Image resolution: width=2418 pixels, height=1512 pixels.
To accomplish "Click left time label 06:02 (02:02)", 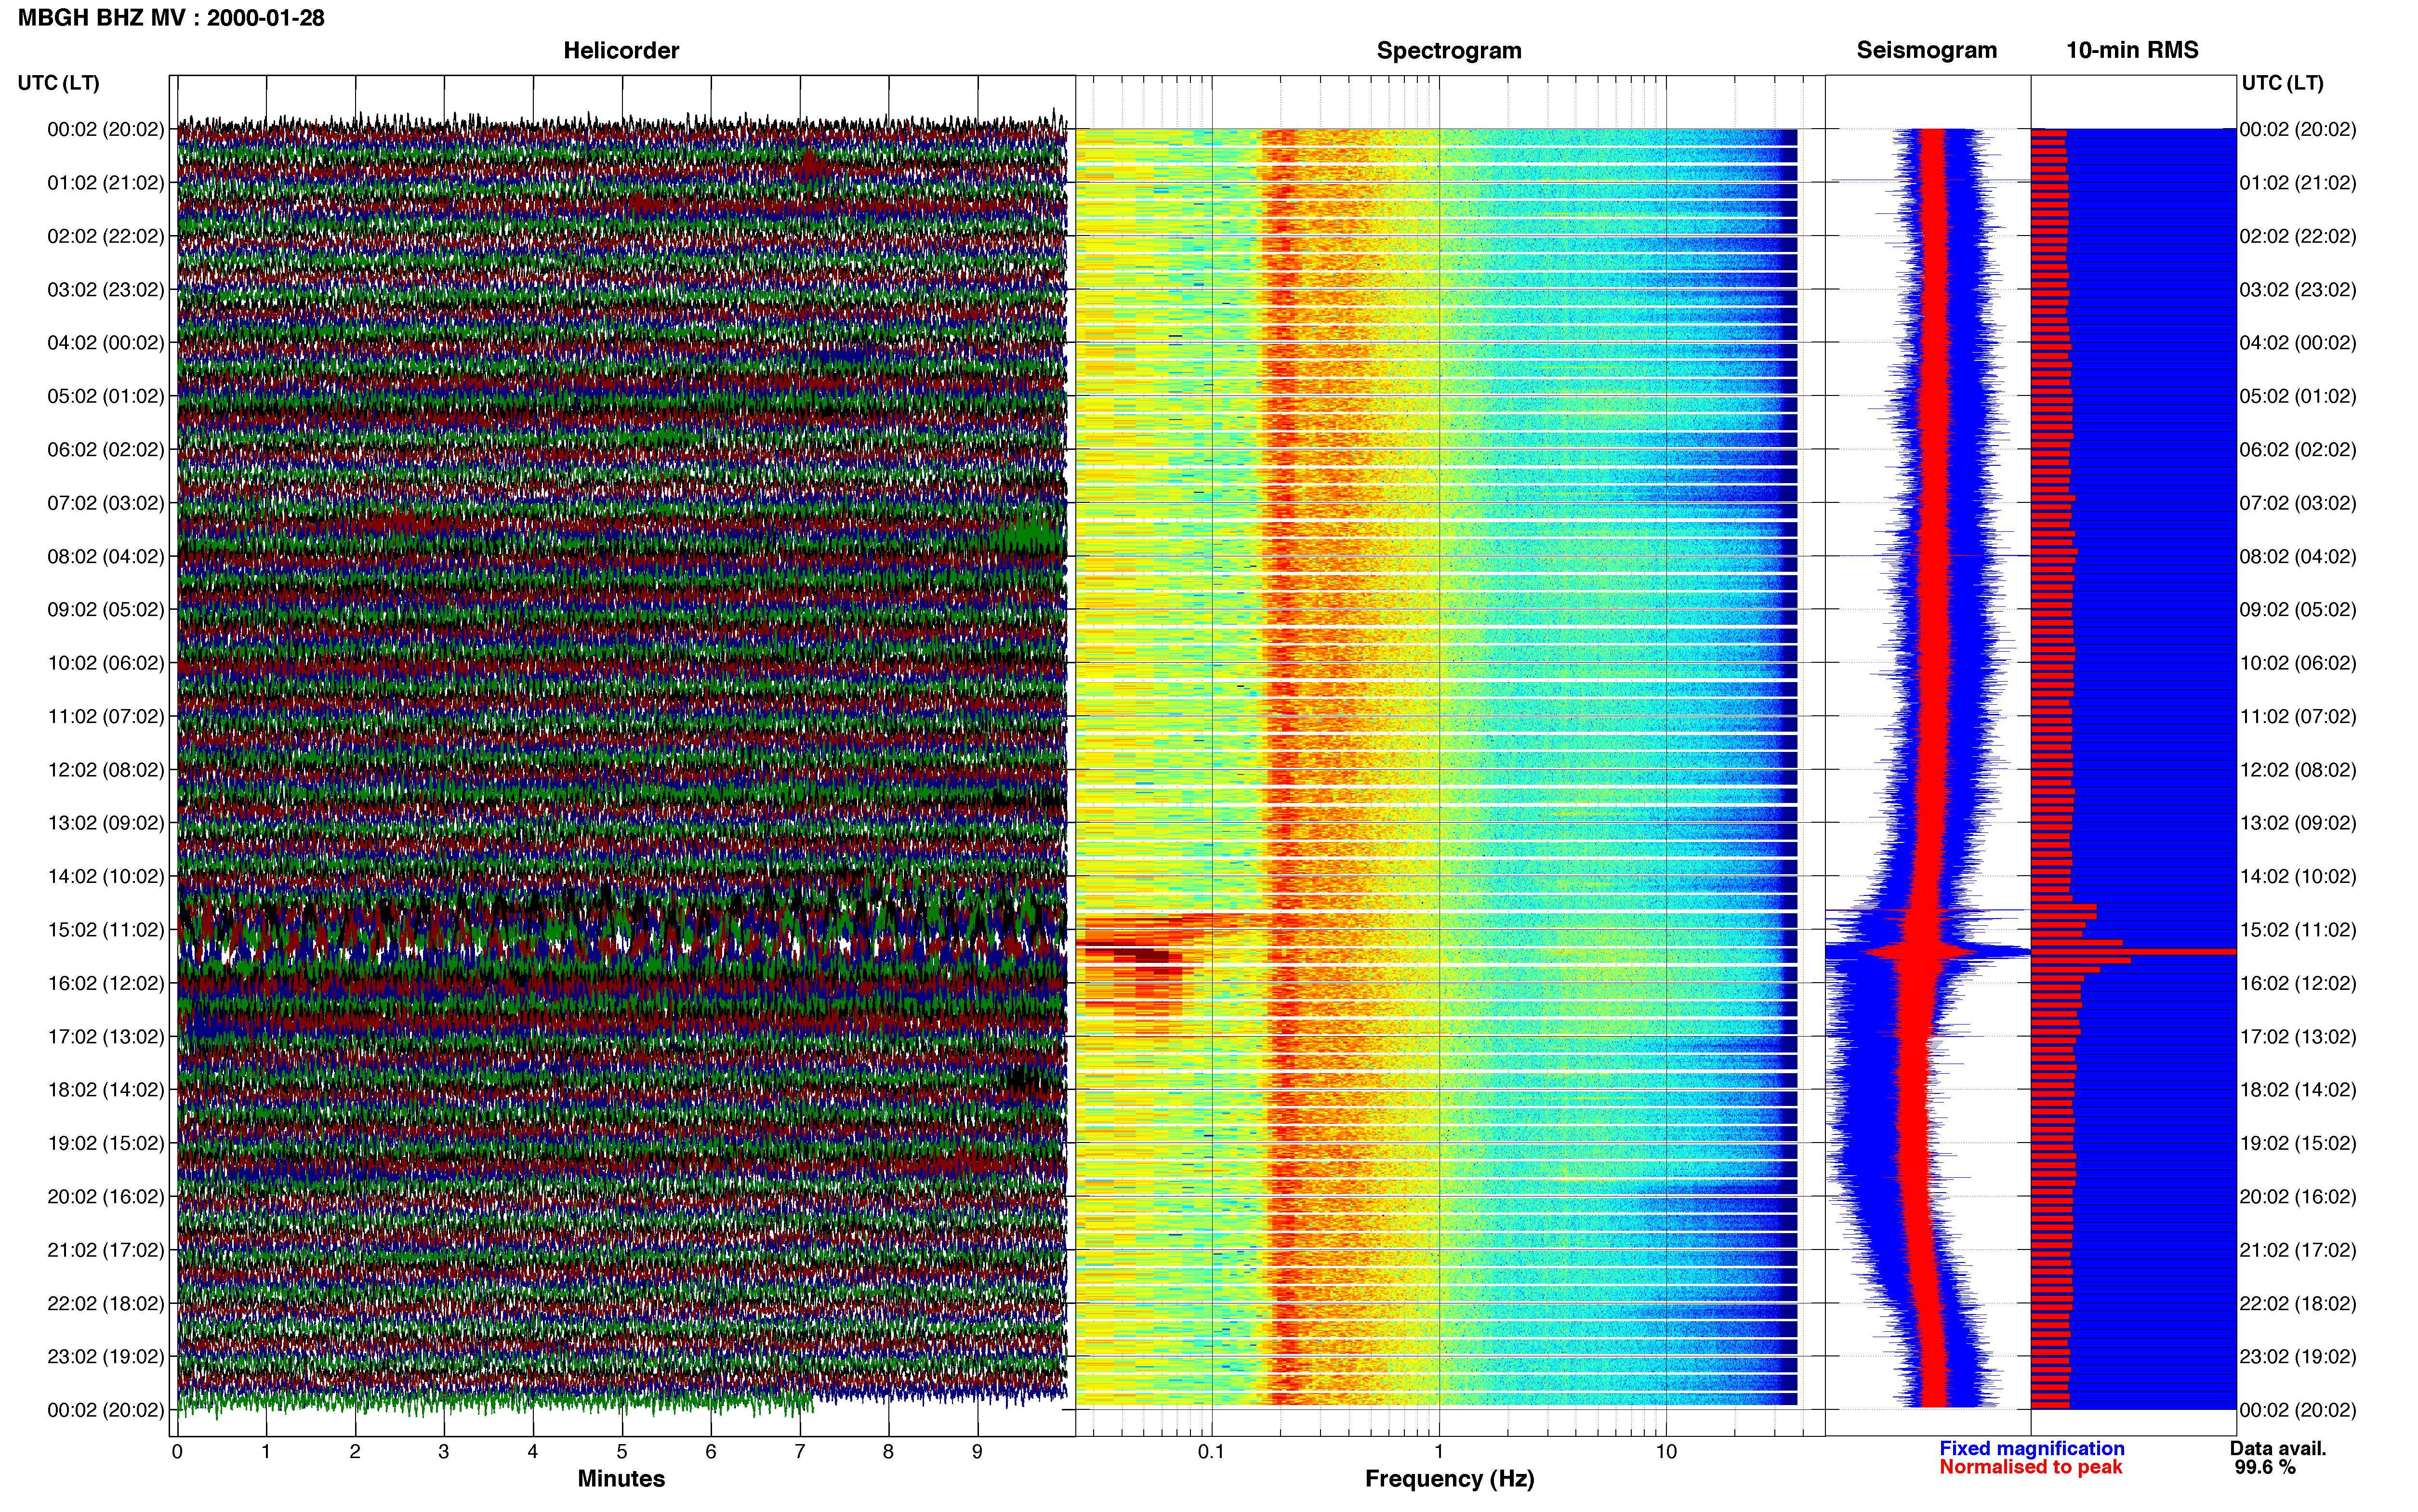I will tap(106, 450).
